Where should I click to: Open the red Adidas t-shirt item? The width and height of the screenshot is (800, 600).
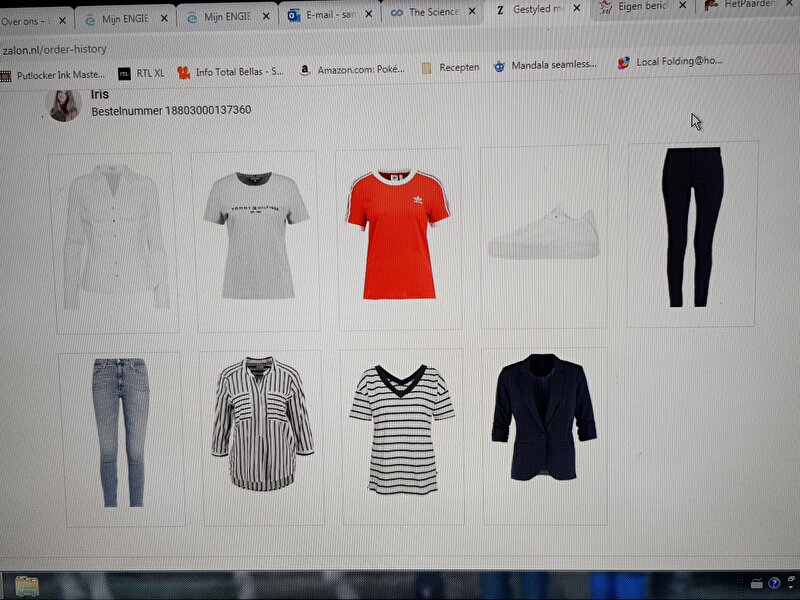tap(399, 237)
